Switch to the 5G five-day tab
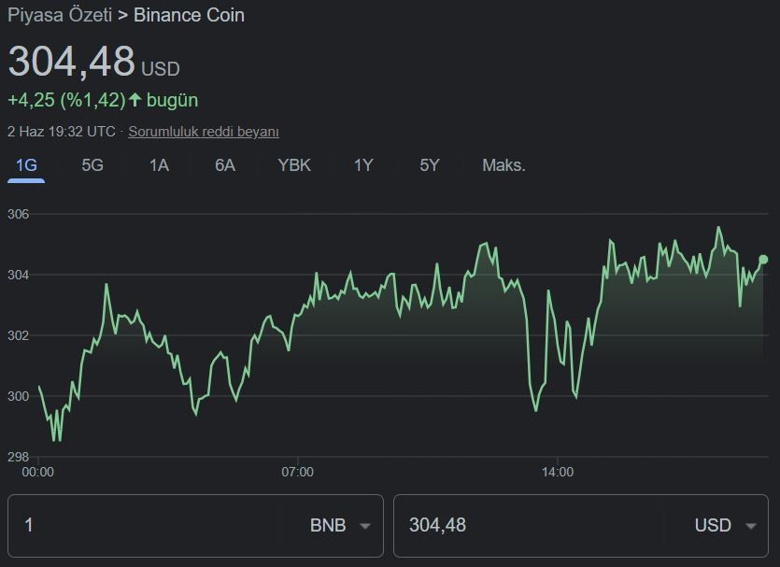This screenshot has height=567, width=780. [x=93, y=165]
